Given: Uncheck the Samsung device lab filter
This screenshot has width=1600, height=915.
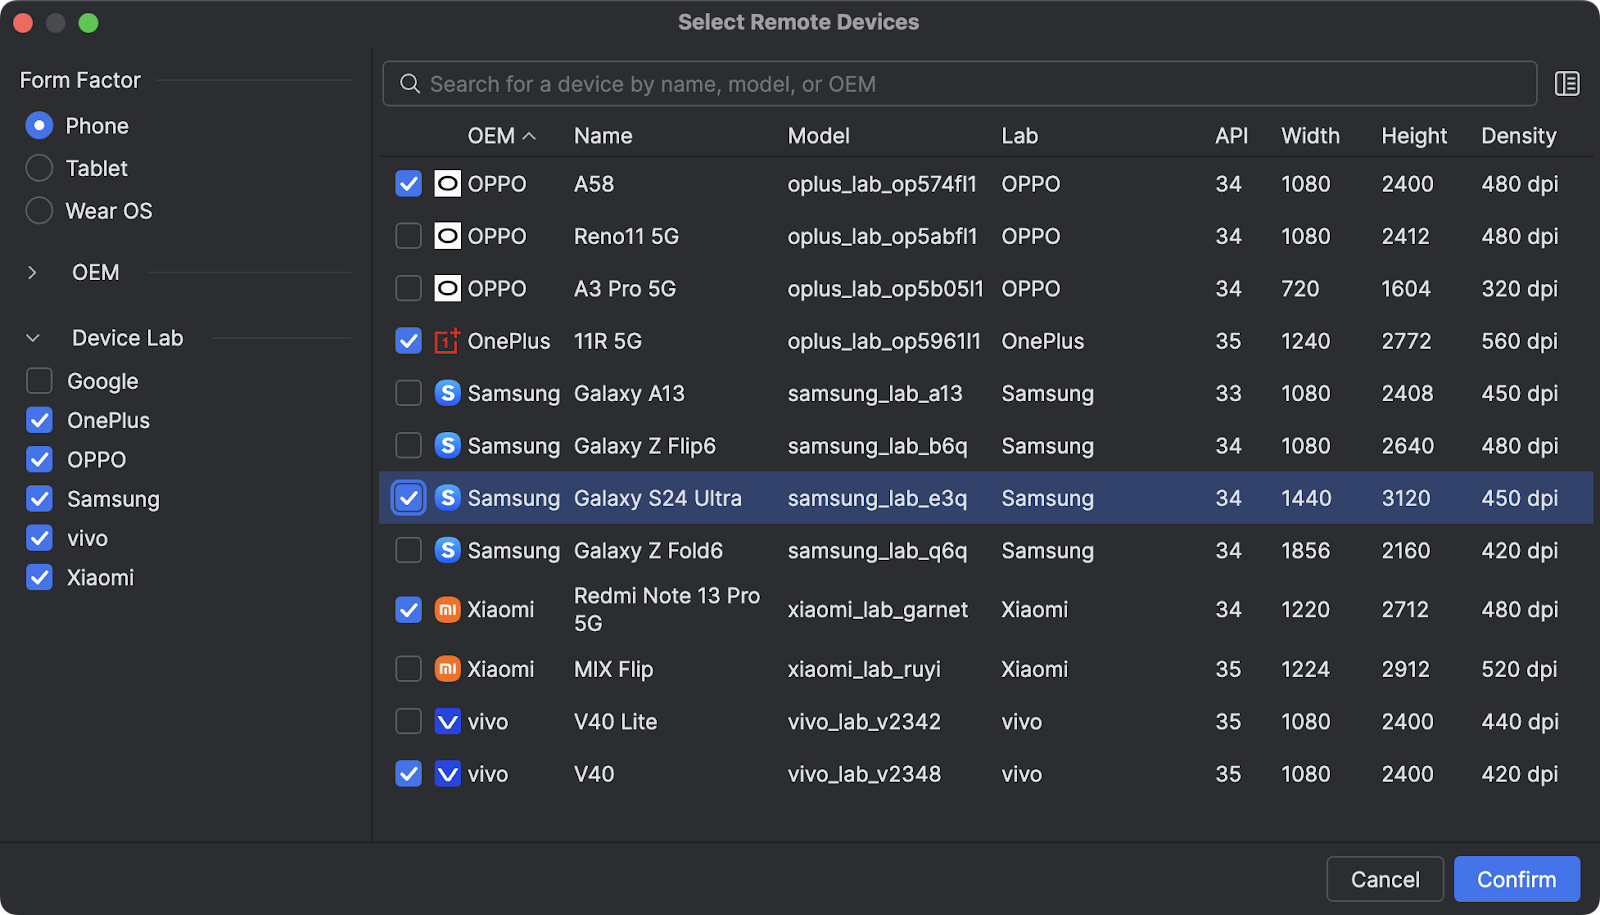Looking at the screenshot, I should 39,499.
